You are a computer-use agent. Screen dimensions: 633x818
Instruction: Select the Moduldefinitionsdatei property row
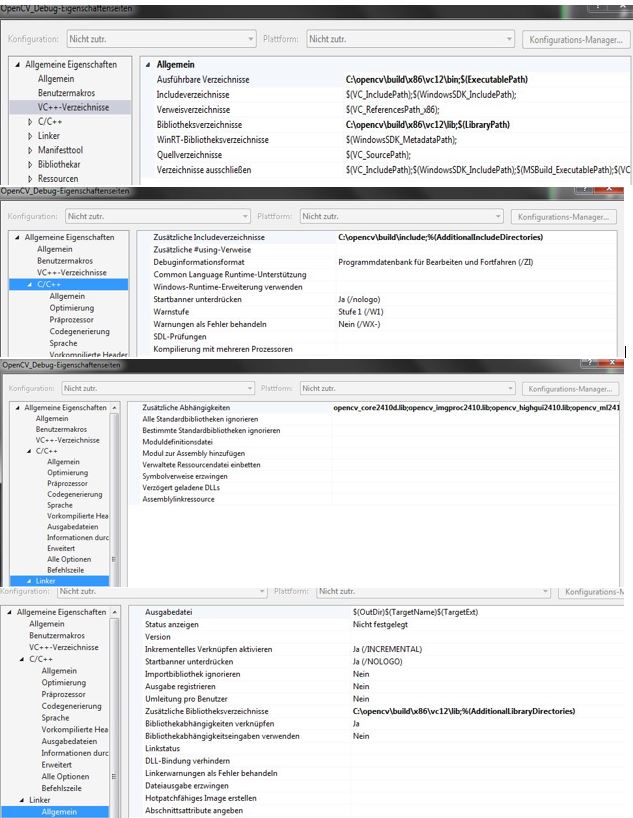point(374,442)
